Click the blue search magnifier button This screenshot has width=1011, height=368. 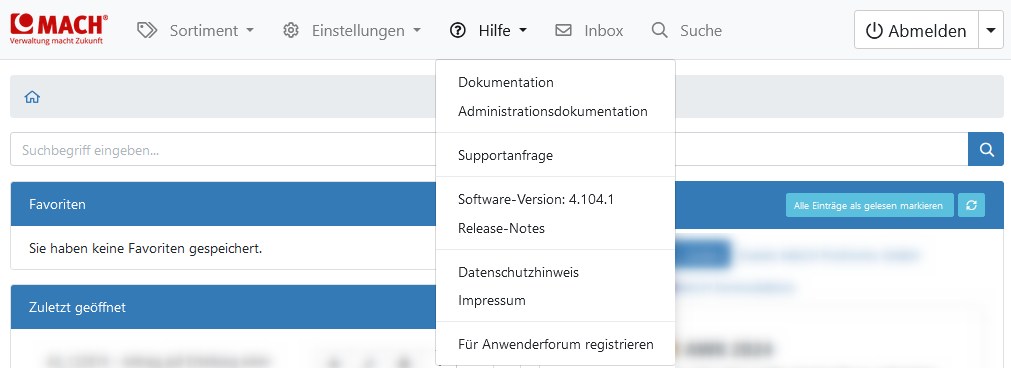click(x=986, y=150)
